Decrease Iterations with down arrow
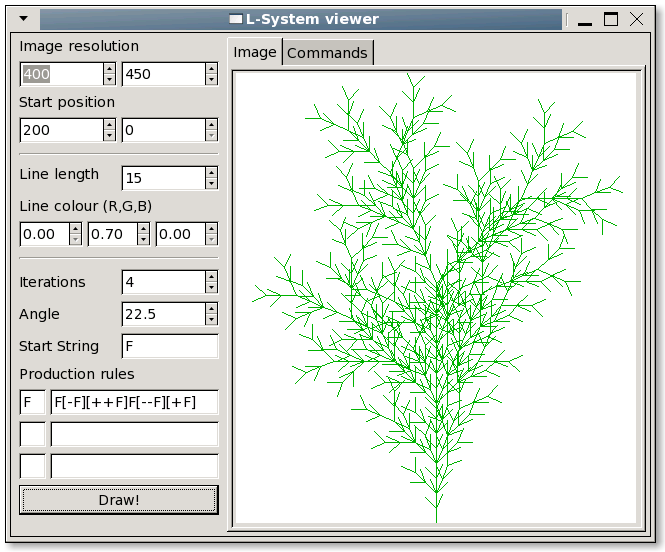665x552 pixels. click(x=211, y=287)
